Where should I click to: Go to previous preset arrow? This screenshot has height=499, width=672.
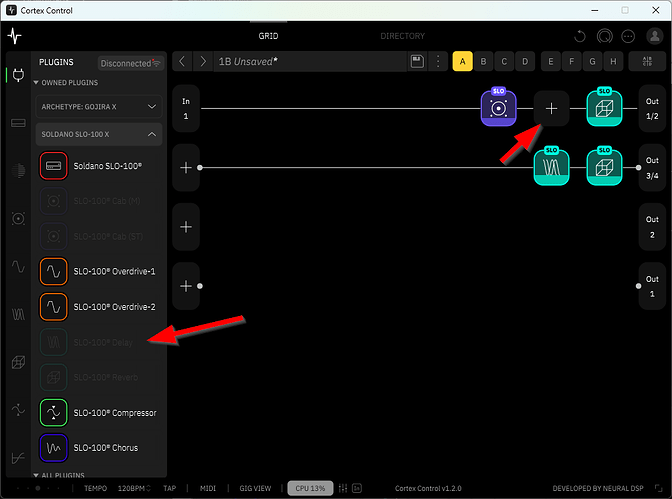(x=182, y=61)
